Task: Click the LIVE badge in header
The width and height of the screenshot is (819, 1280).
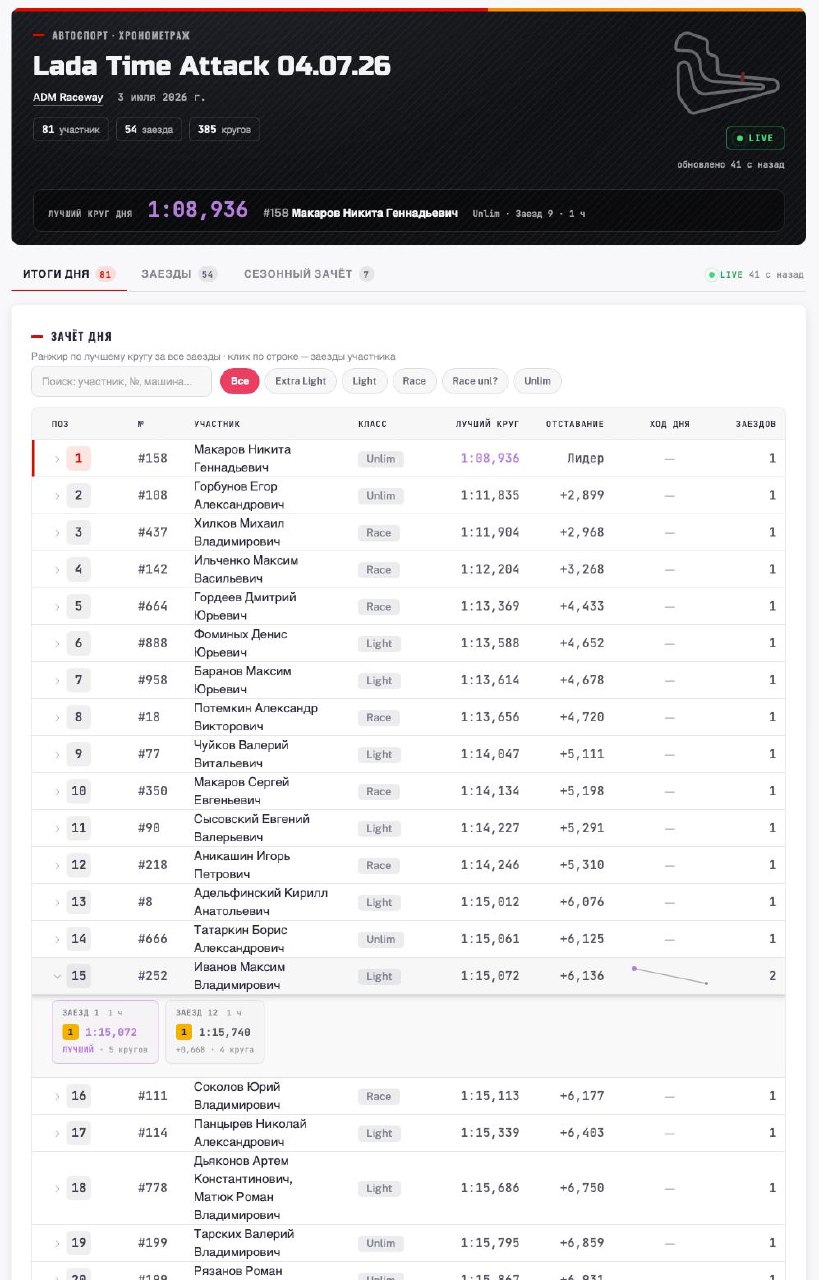Action: (755, 138)
